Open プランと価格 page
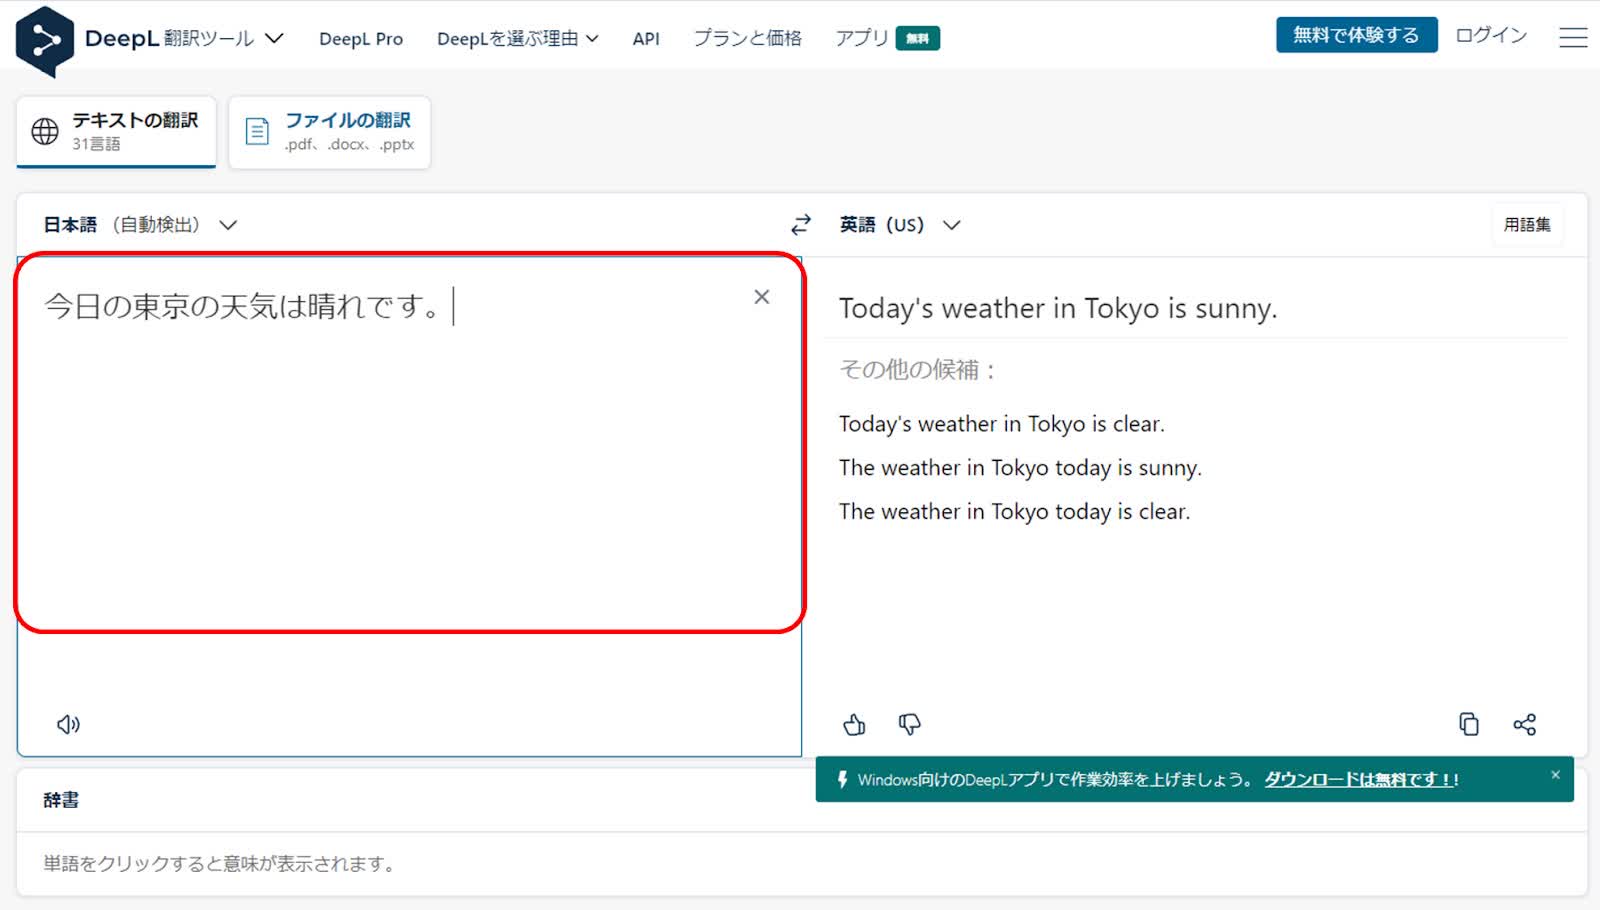This screenshot has height=910, width=1600. [748, 38]
